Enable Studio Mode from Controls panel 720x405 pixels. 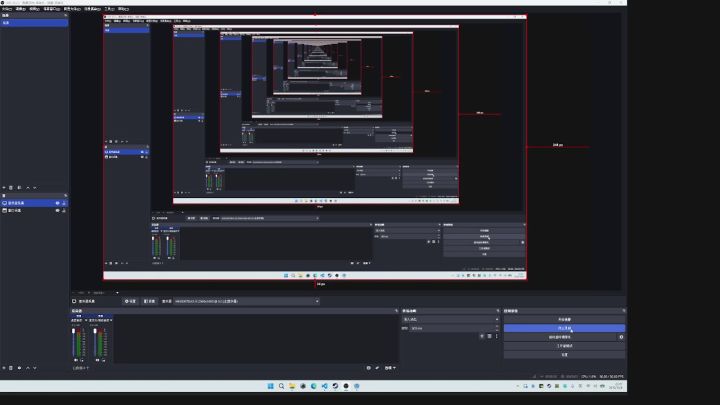point(564,346)
